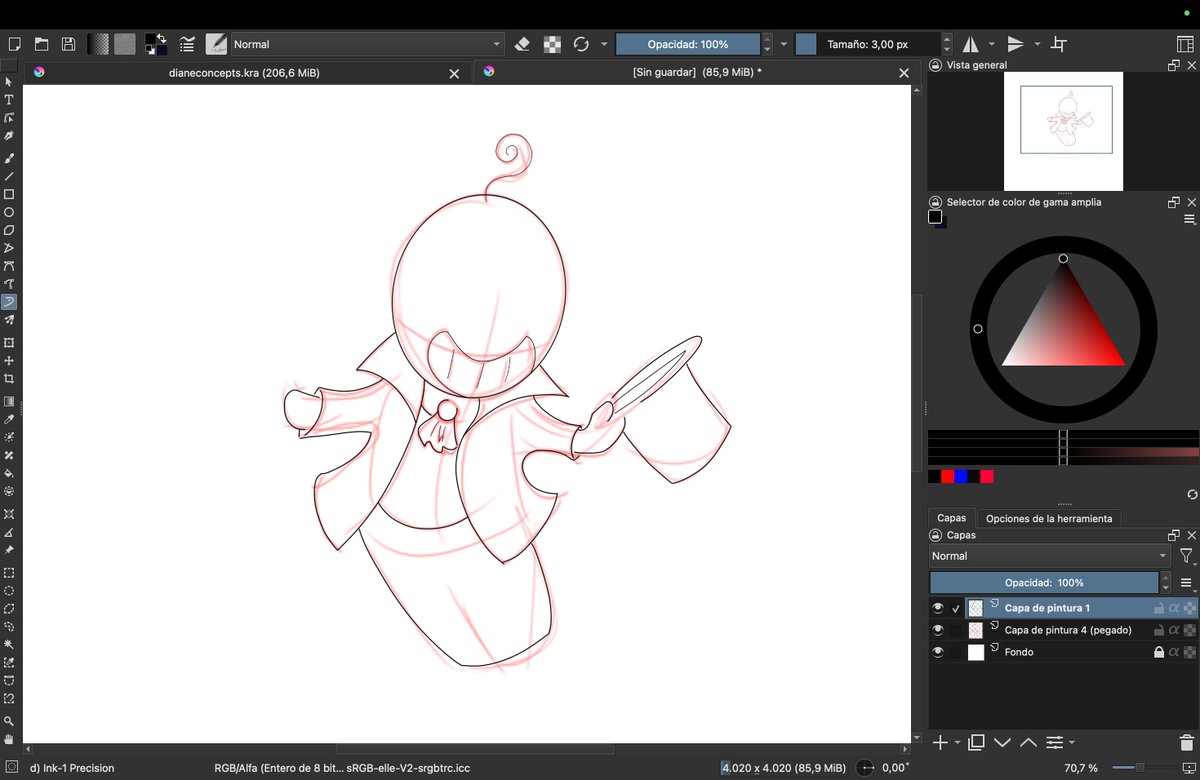
Task: Expand layer properties dropdown arrow
Action: (x=1071, y=743)
